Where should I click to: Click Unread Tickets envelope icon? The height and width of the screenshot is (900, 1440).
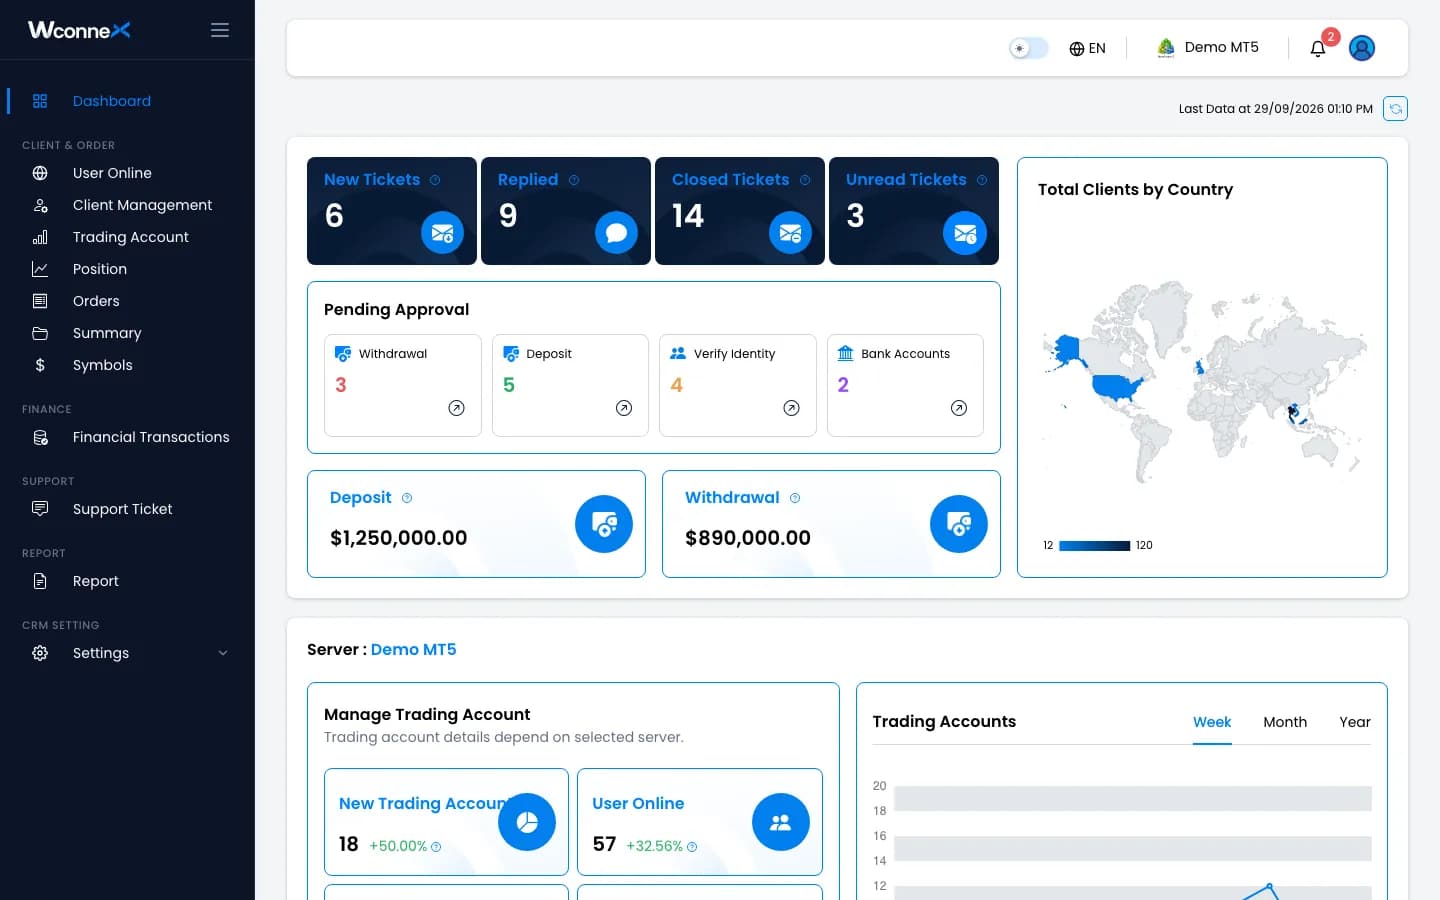[x=964, y=233]
